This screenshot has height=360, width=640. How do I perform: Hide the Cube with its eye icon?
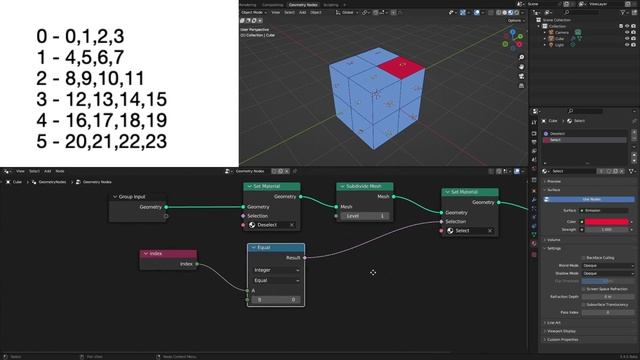[x=627, y=39]
